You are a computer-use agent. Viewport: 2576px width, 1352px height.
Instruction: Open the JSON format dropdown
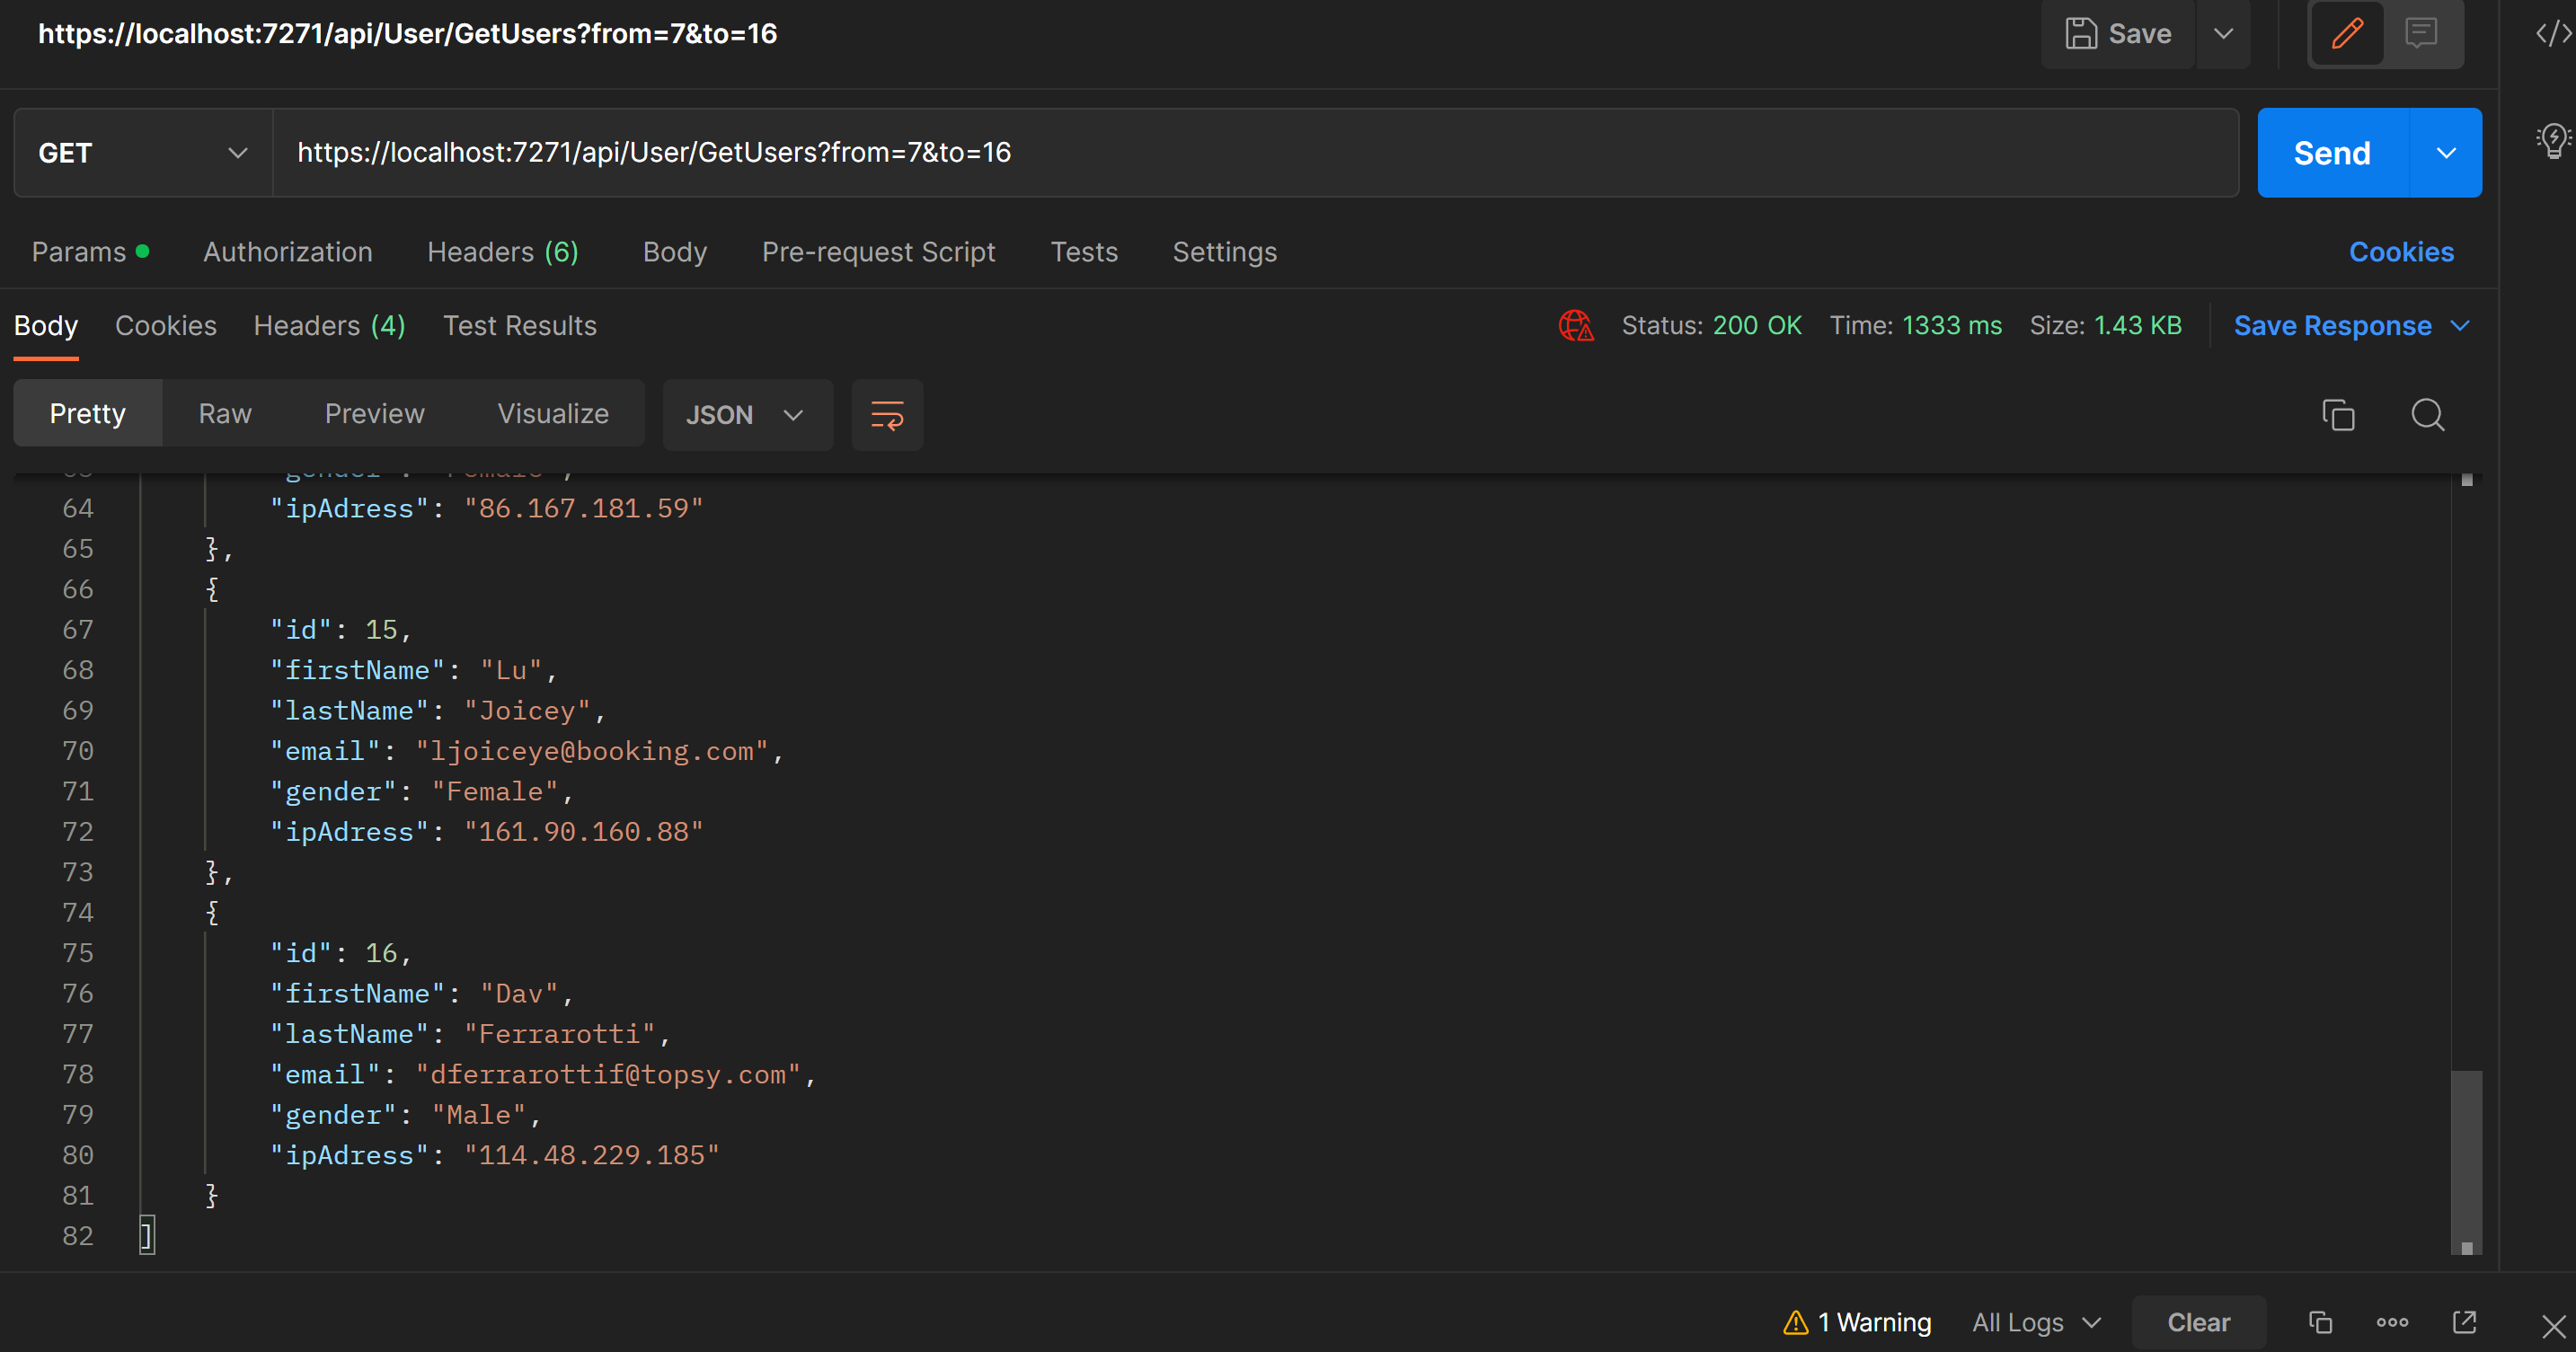click(747, 414)
